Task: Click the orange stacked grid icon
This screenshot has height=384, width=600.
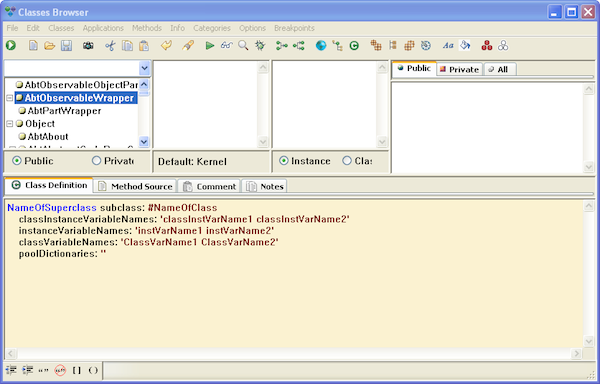Action: 376,46
